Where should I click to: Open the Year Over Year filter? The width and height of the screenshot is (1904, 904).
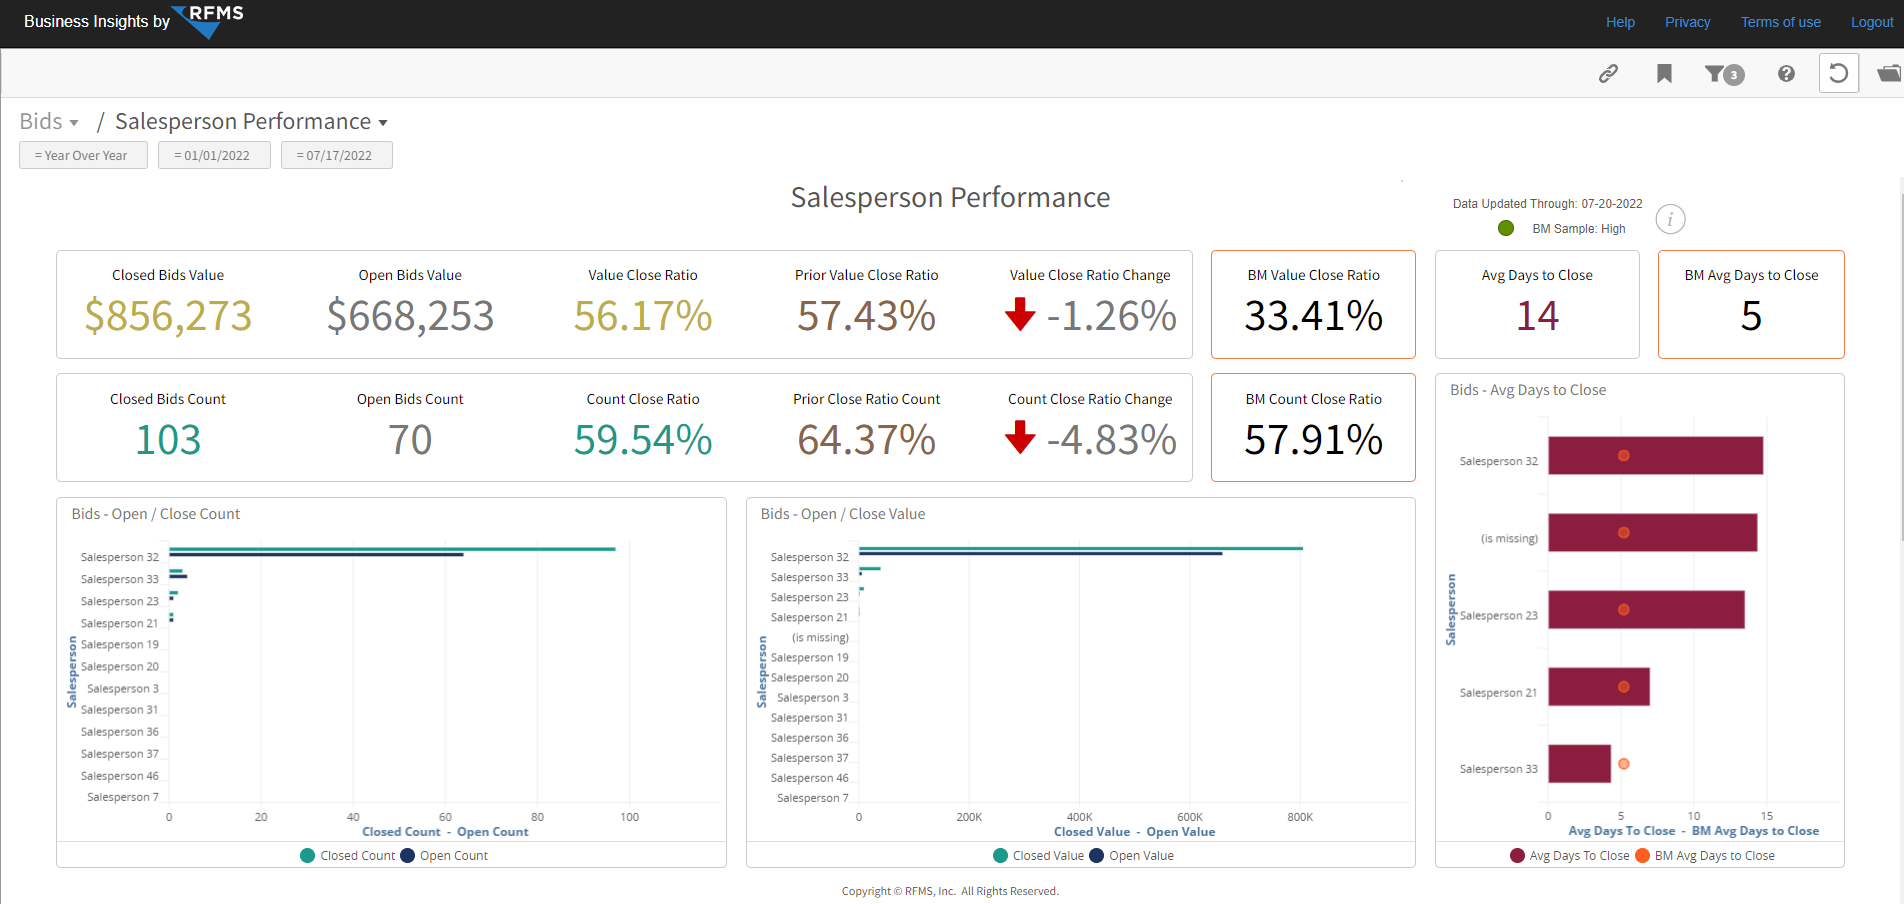click(x=83, y=155)
